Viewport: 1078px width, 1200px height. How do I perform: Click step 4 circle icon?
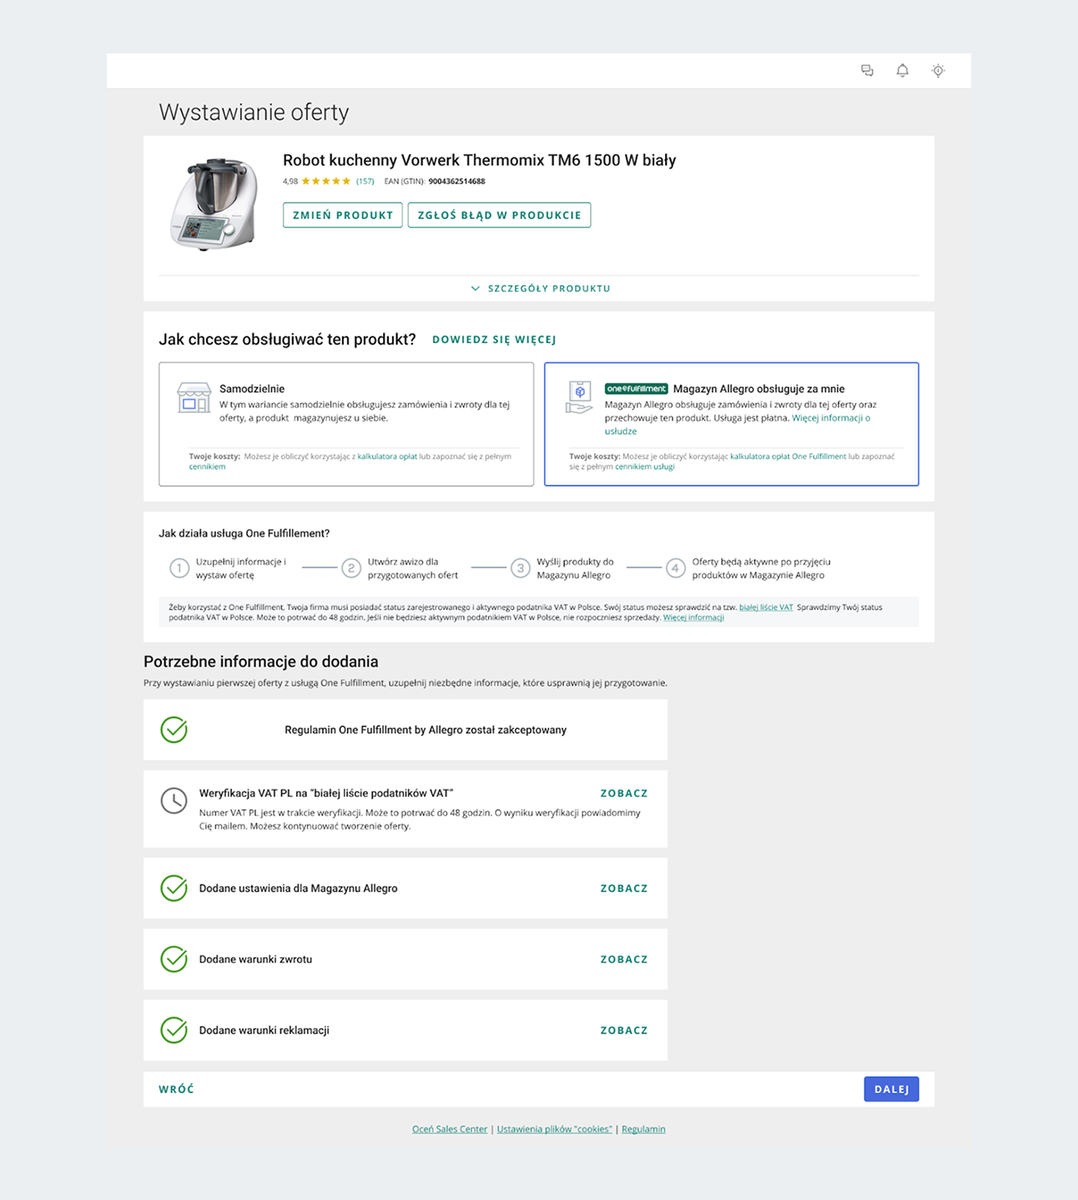coord(675,568)
